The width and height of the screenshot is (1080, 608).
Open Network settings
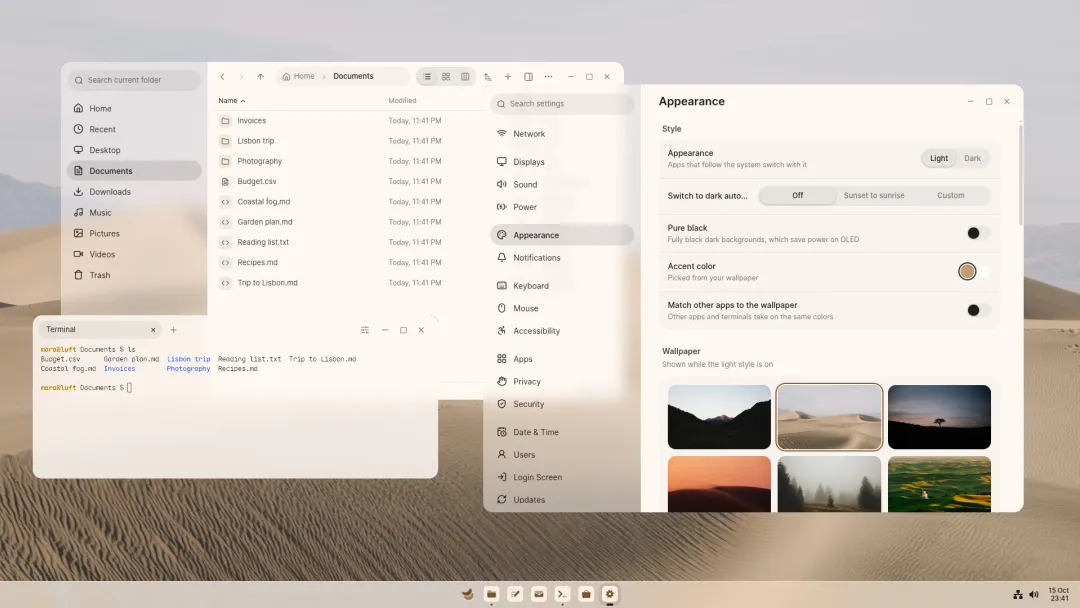tap(561, 134)
